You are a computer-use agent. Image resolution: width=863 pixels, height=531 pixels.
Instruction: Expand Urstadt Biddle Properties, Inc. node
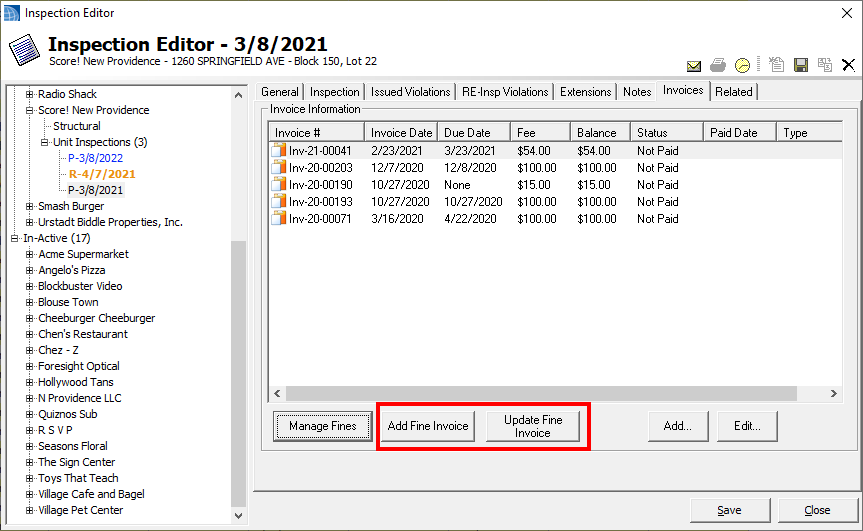pos(30,222)
